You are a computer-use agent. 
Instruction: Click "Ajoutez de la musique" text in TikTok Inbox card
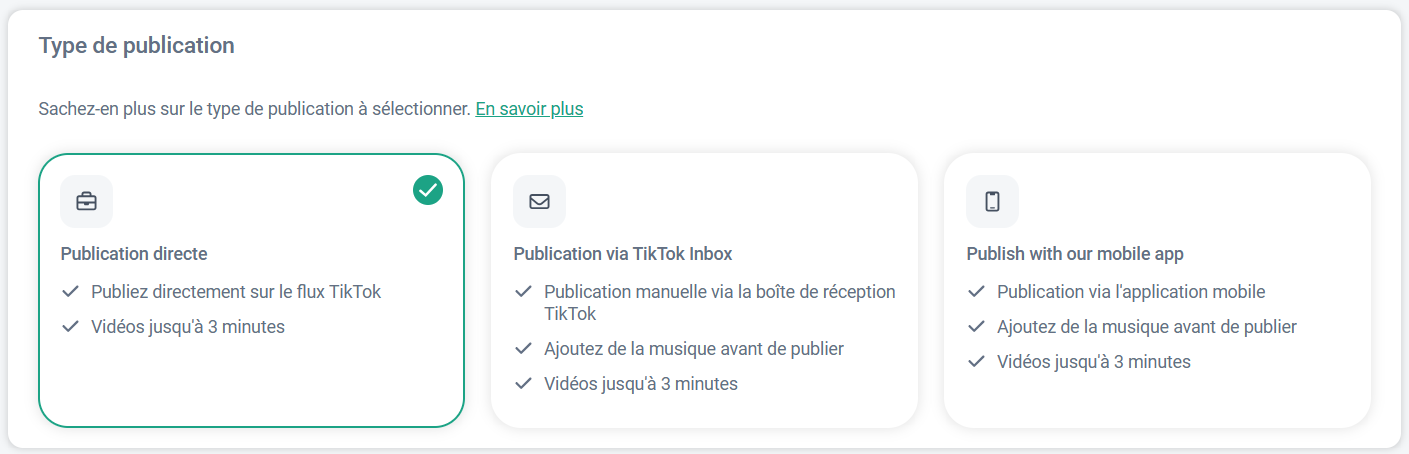[694, 349]
